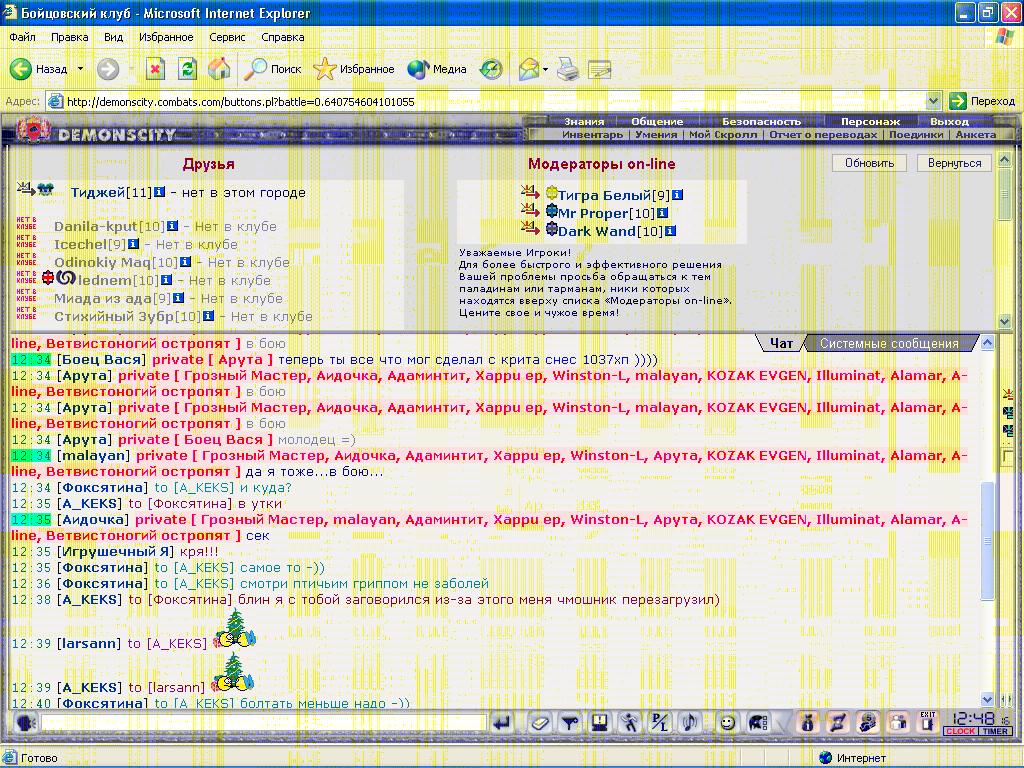Click the Вернуться button

point(954,163)
